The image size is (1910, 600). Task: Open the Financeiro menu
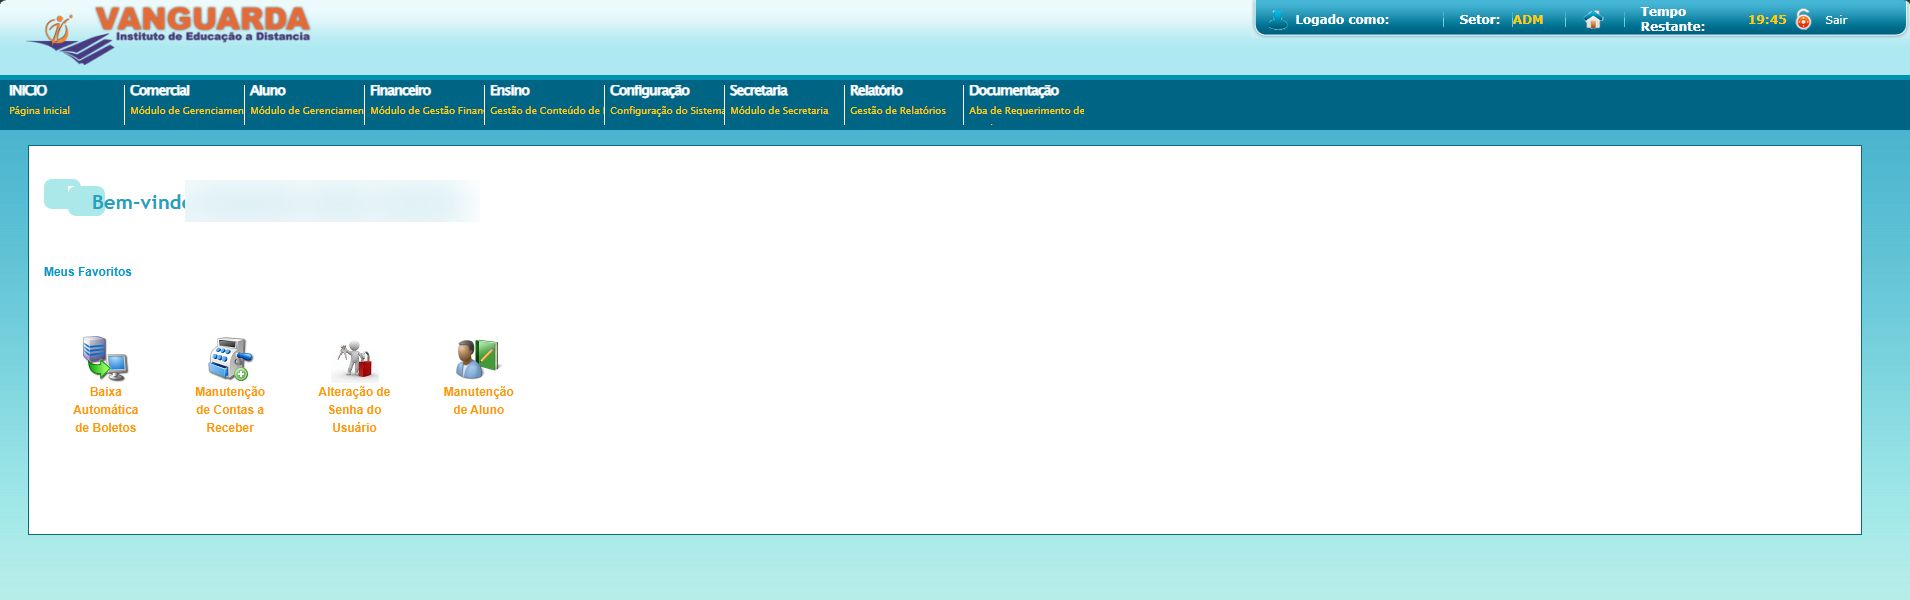(x=400, y=90)
